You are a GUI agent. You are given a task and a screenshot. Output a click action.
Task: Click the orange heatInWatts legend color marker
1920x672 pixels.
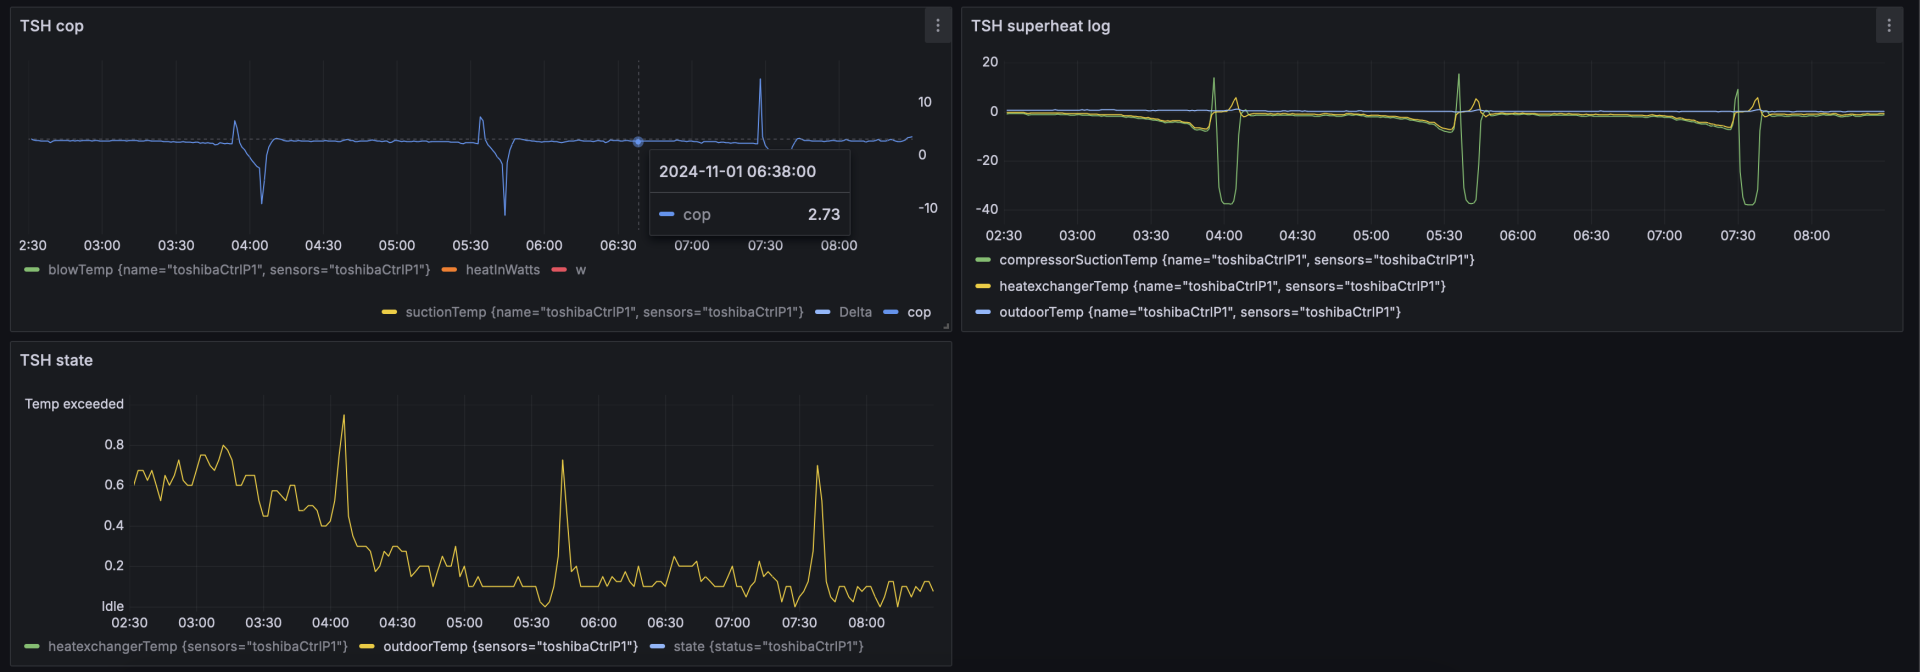coord(449,270)
